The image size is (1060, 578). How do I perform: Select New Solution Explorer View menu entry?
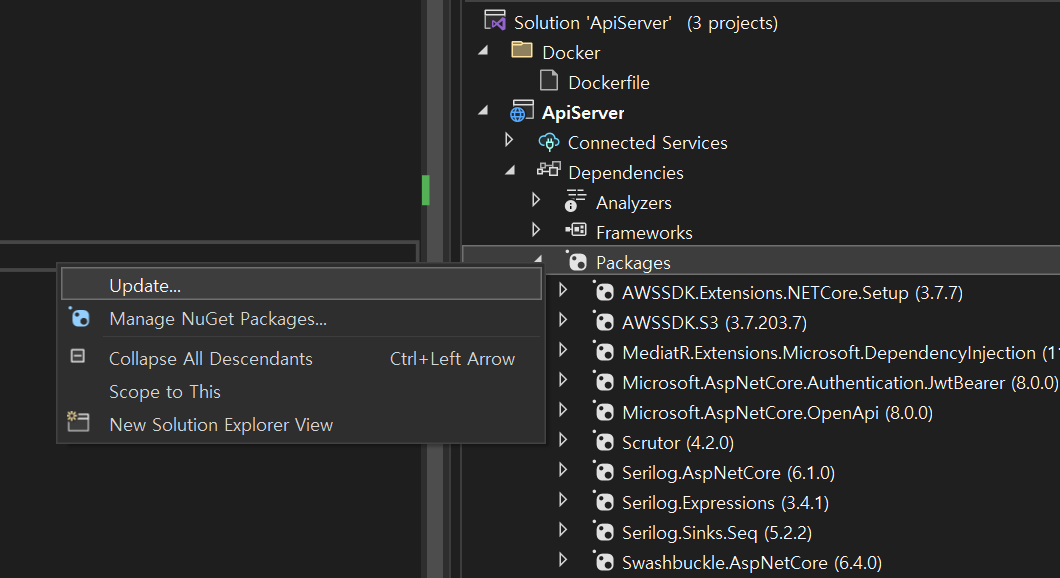[302, 425]
